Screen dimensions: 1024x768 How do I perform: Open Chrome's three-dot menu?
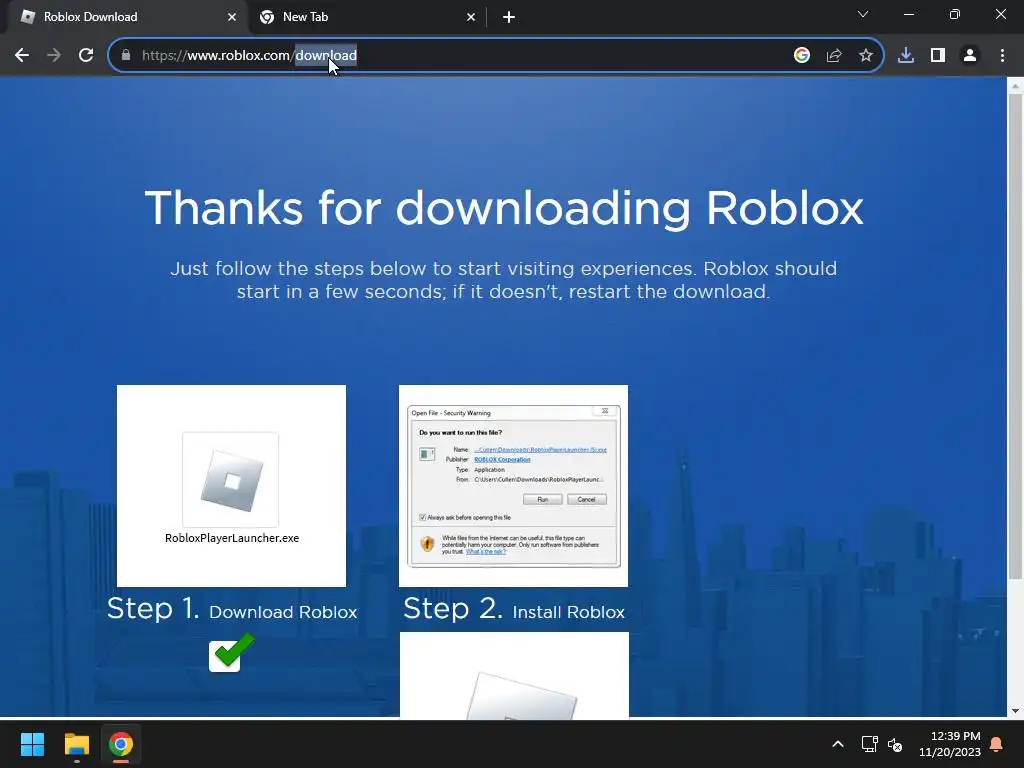[1002, 56]
